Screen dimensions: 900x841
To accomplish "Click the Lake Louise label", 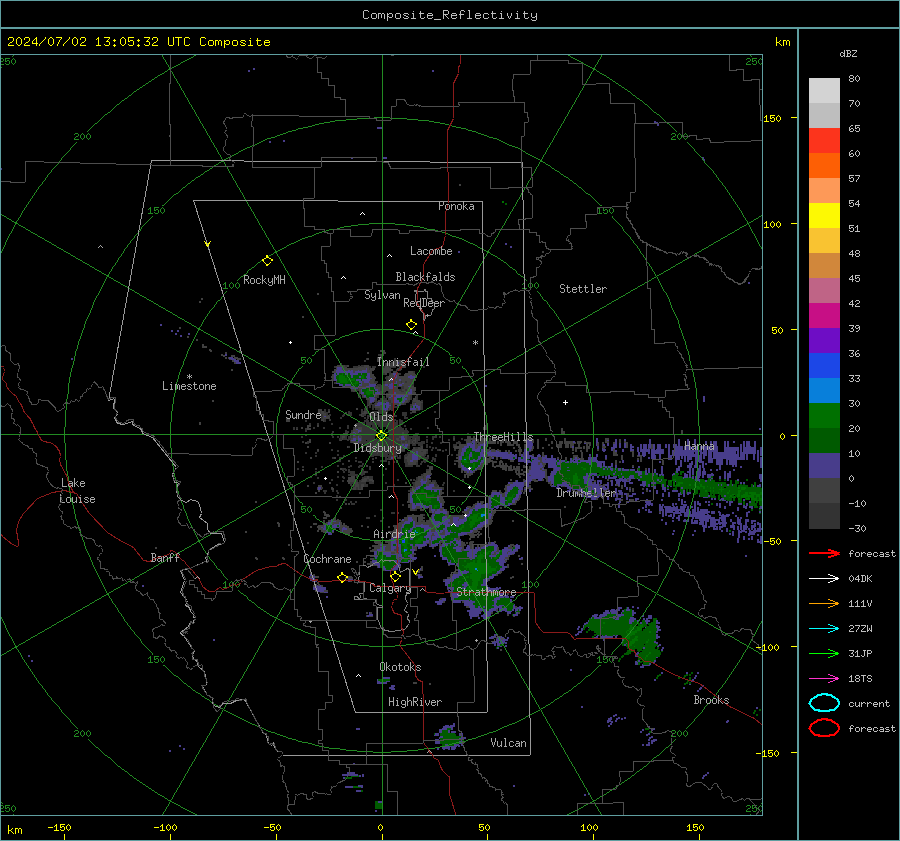I will click(77, 491).
